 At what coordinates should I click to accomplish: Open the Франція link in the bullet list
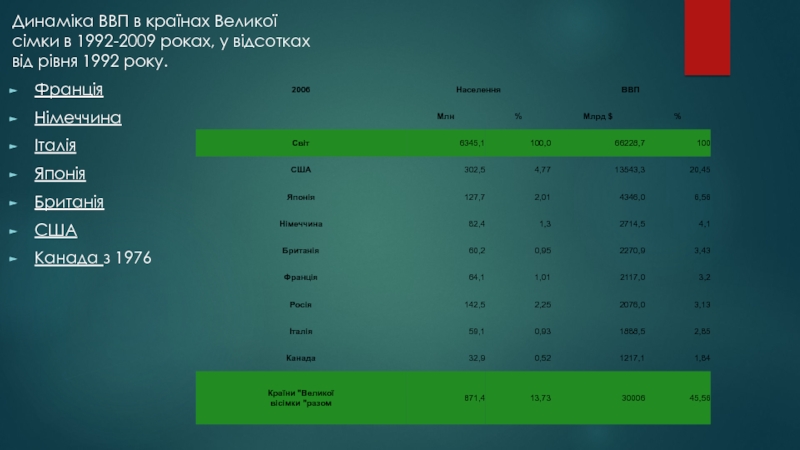[x=69, y=91]
